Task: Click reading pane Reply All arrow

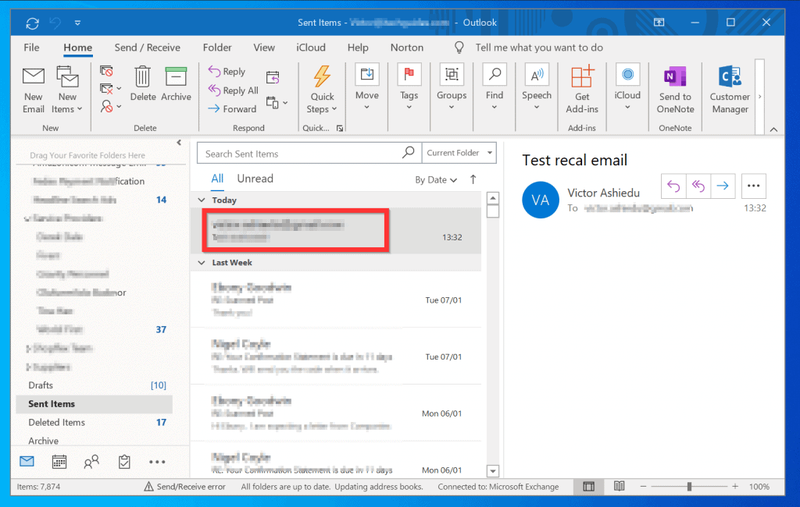Action: tap(698, 186)
